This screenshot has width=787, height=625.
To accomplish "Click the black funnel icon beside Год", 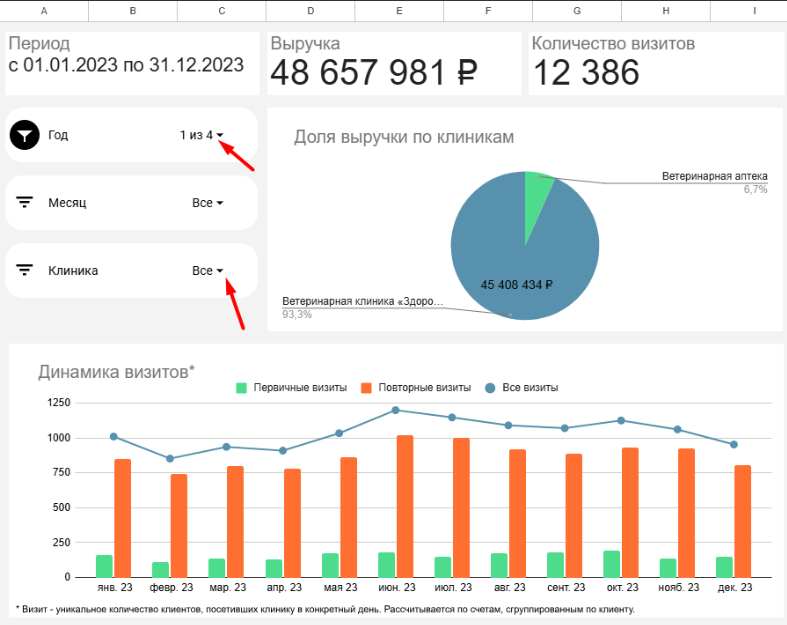I will click(25, 135).
